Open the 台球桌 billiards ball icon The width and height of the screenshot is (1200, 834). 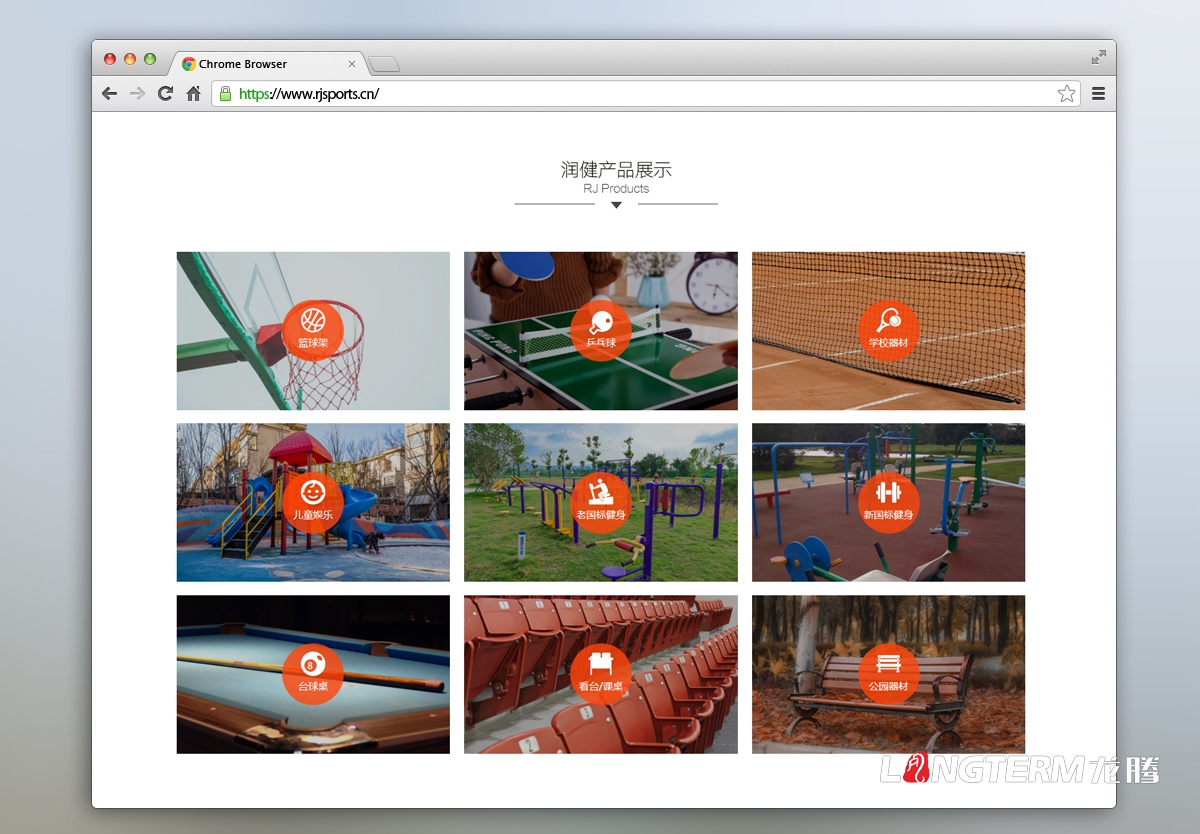(x=313, y=672)
